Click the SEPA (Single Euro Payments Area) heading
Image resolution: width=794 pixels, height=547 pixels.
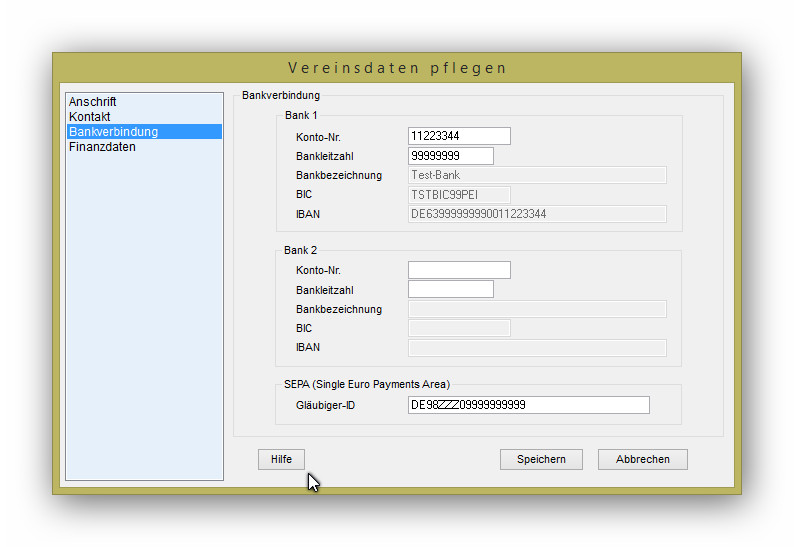(x=367, y=384)
